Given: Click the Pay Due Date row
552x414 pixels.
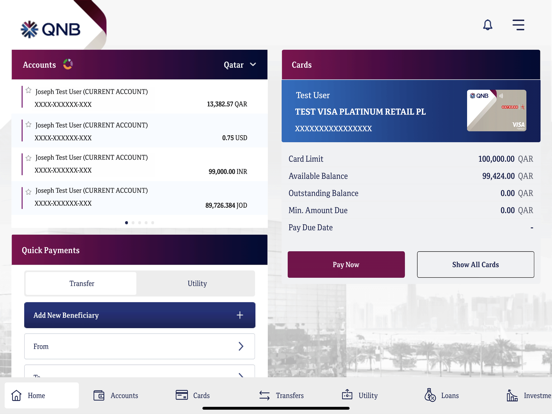Looking at the screenshot, I should pos(411,228).
